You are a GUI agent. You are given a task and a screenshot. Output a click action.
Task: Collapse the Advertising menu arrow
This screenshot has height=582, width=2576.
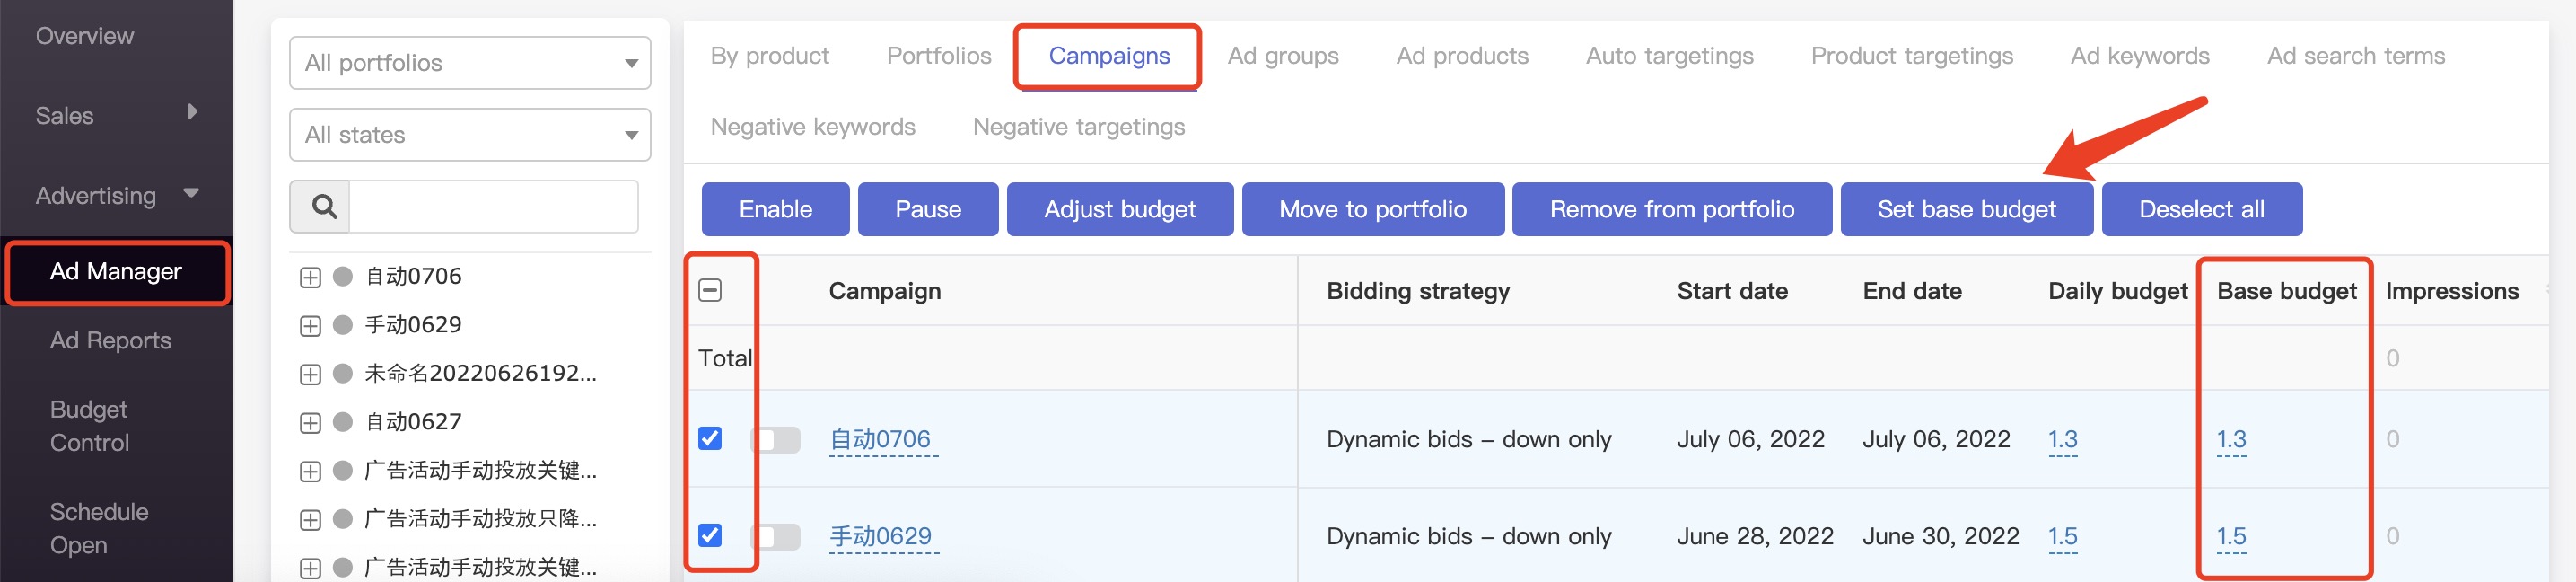191,193
